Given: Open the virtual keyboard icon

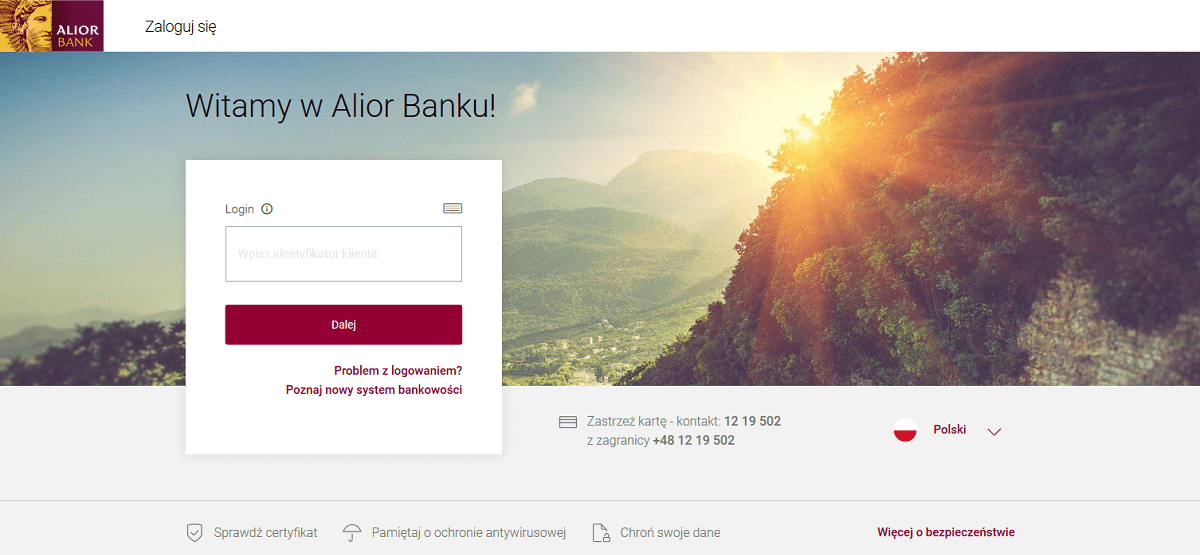Looking at the screenshot, I should (x=453, y=208).
